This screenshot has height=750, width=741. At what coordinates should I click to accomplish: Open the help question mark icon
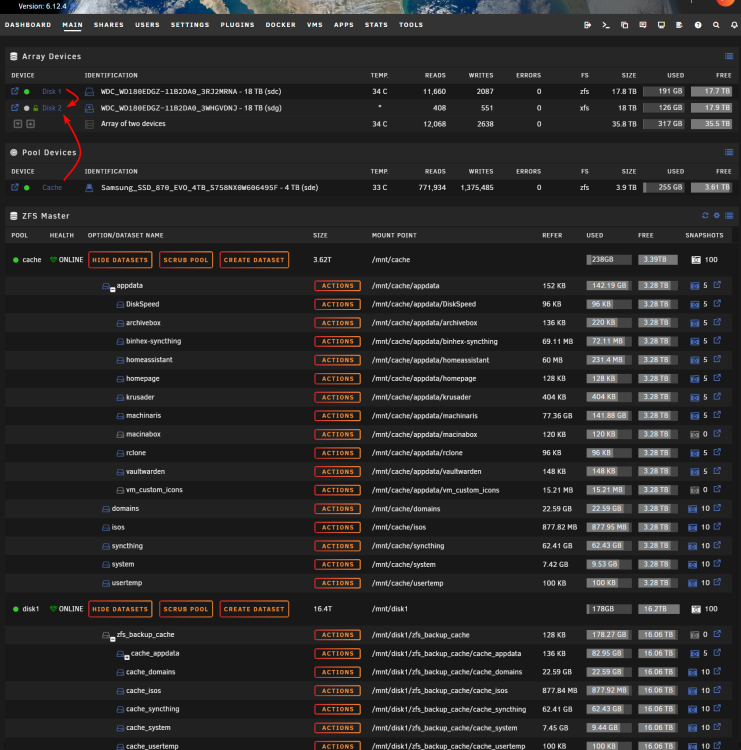(x=698, y=25)
